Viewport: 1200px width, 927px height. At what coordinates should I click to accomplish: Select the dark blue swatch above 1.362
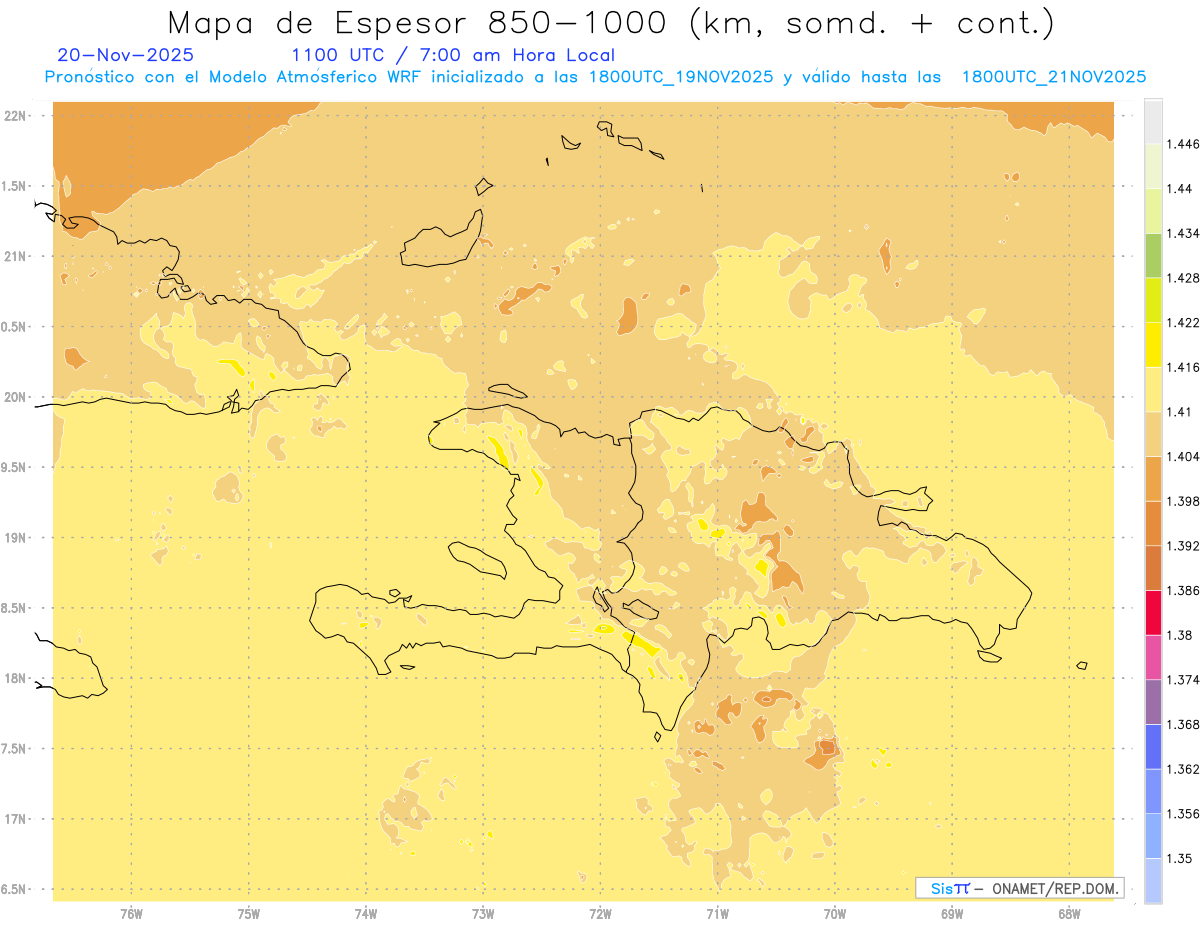pyautogui.click(x=1154, y=747)
